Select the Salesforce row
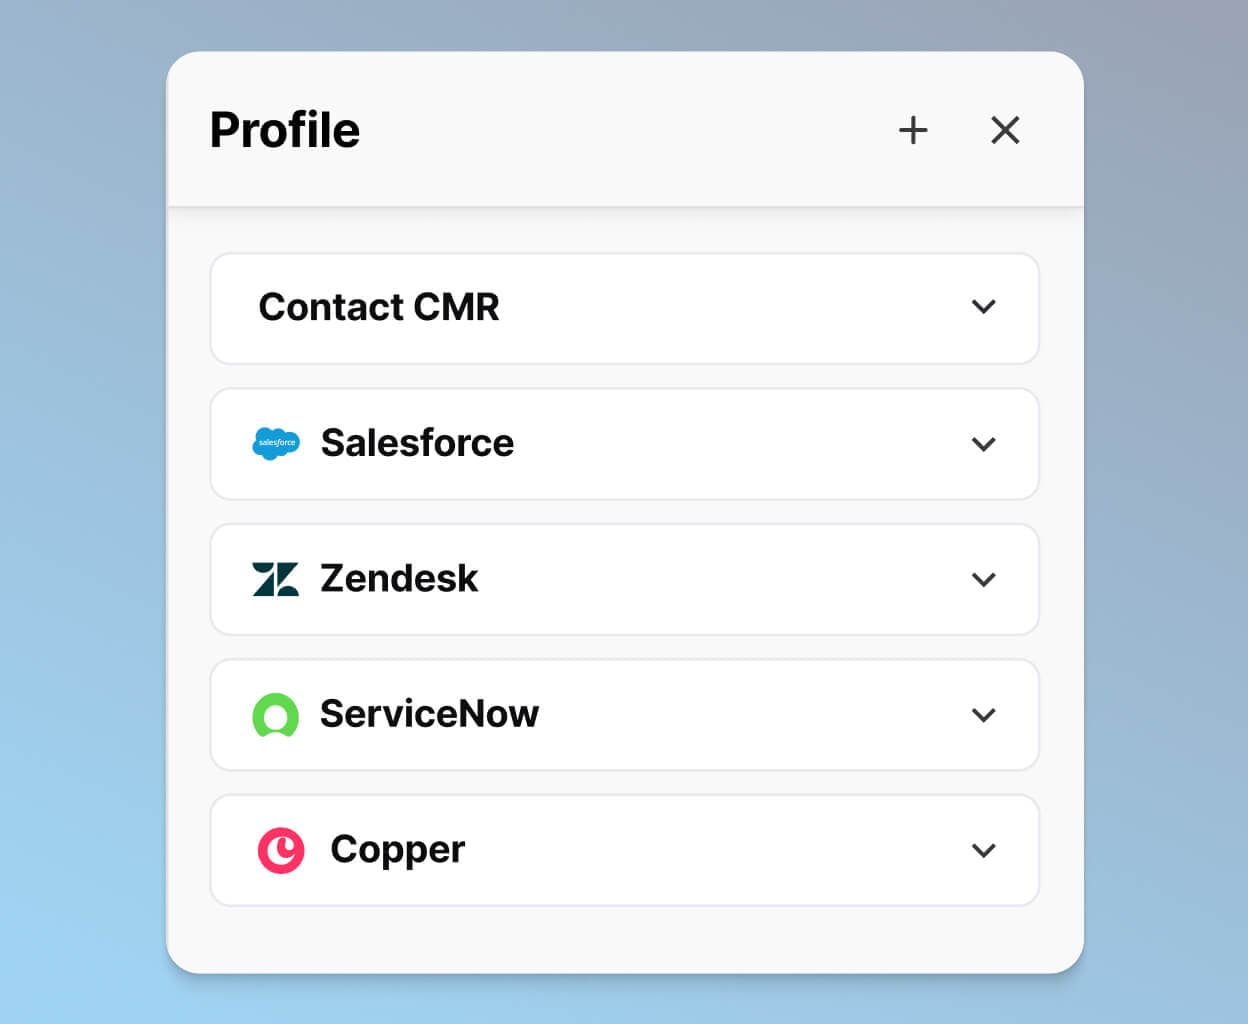 click(624, 444)
